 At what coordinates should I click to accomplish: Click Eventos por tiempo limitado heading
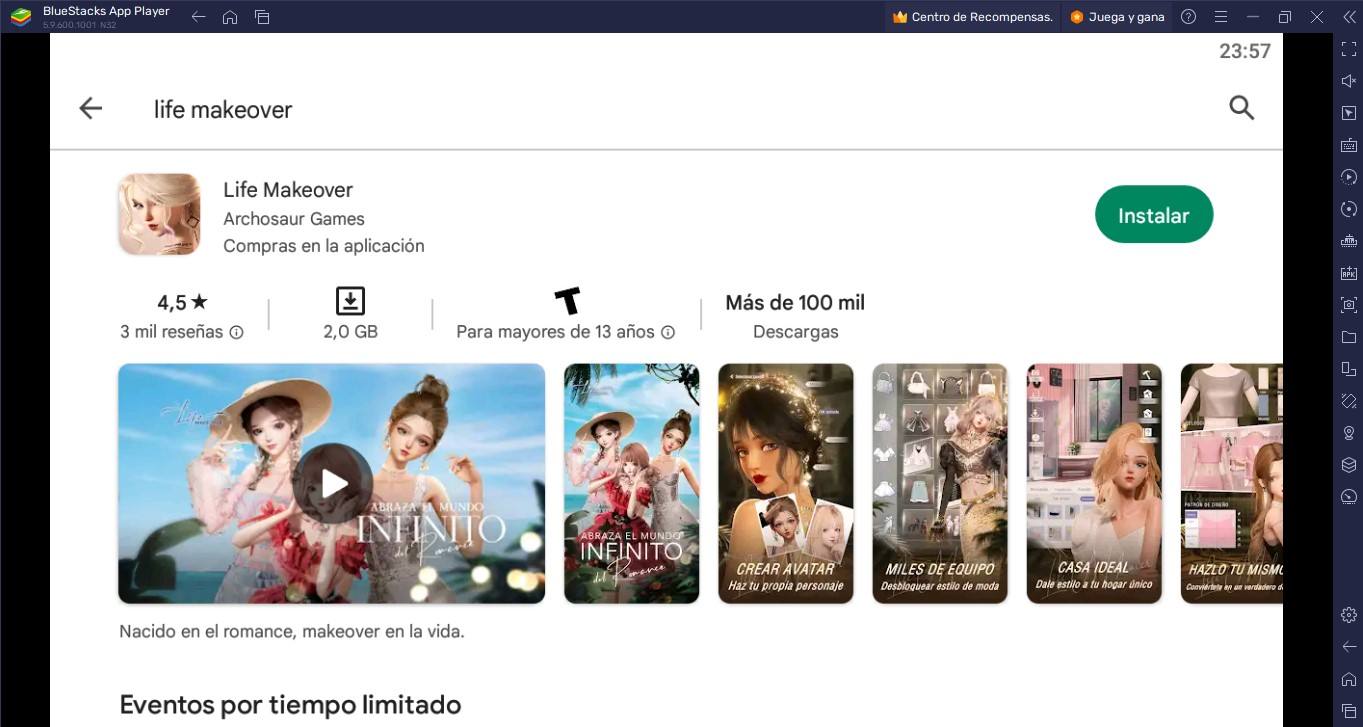(290, 704)
